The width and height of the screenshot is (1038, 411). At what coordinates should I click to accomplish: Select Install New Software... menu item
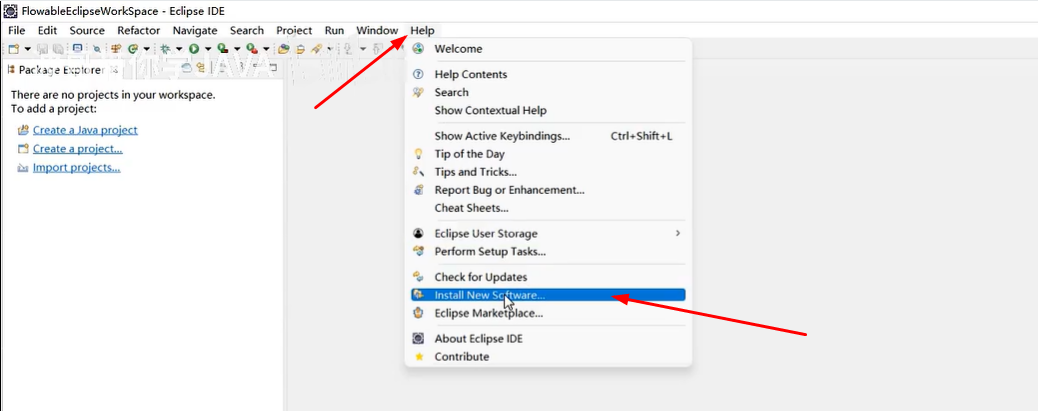489,295
